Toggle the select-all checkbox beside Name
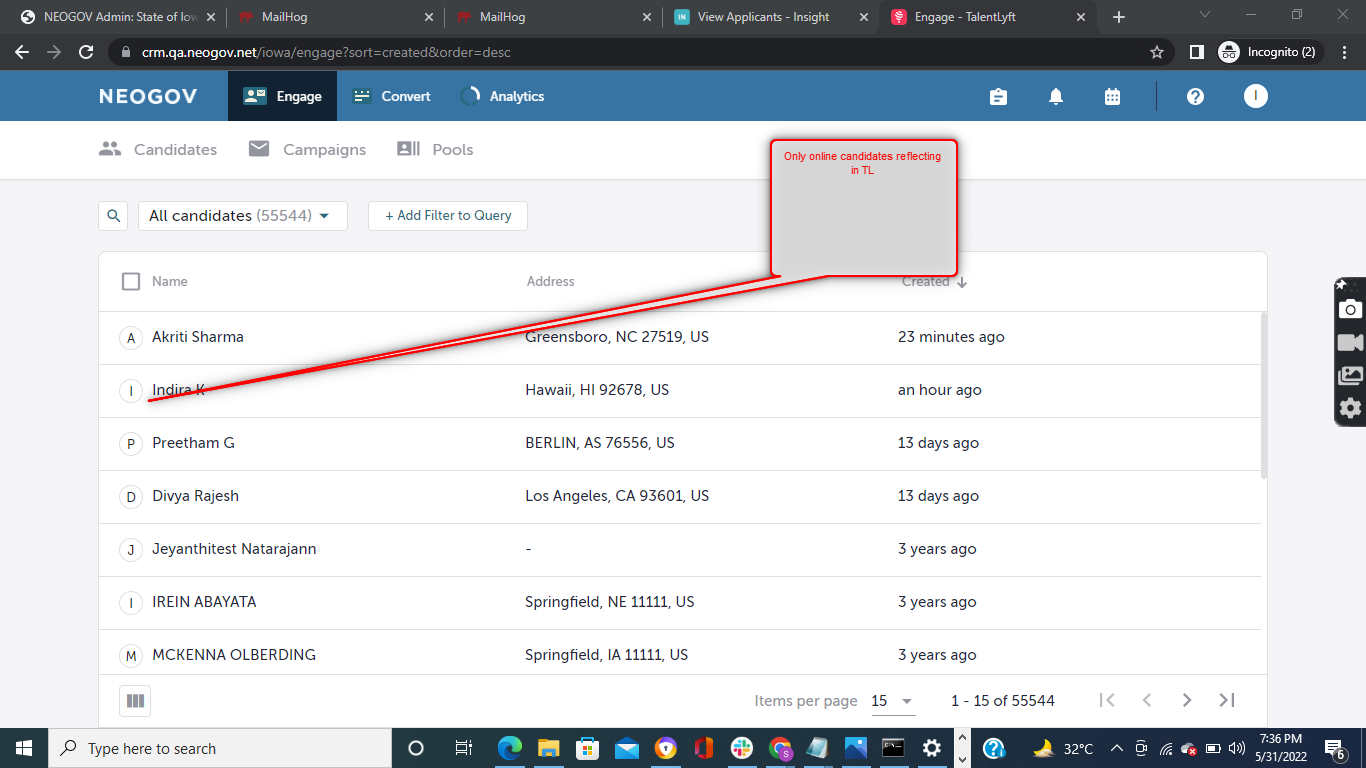Image resolution: width=1366 pixels, height=768 pixels. click(131, 282)
